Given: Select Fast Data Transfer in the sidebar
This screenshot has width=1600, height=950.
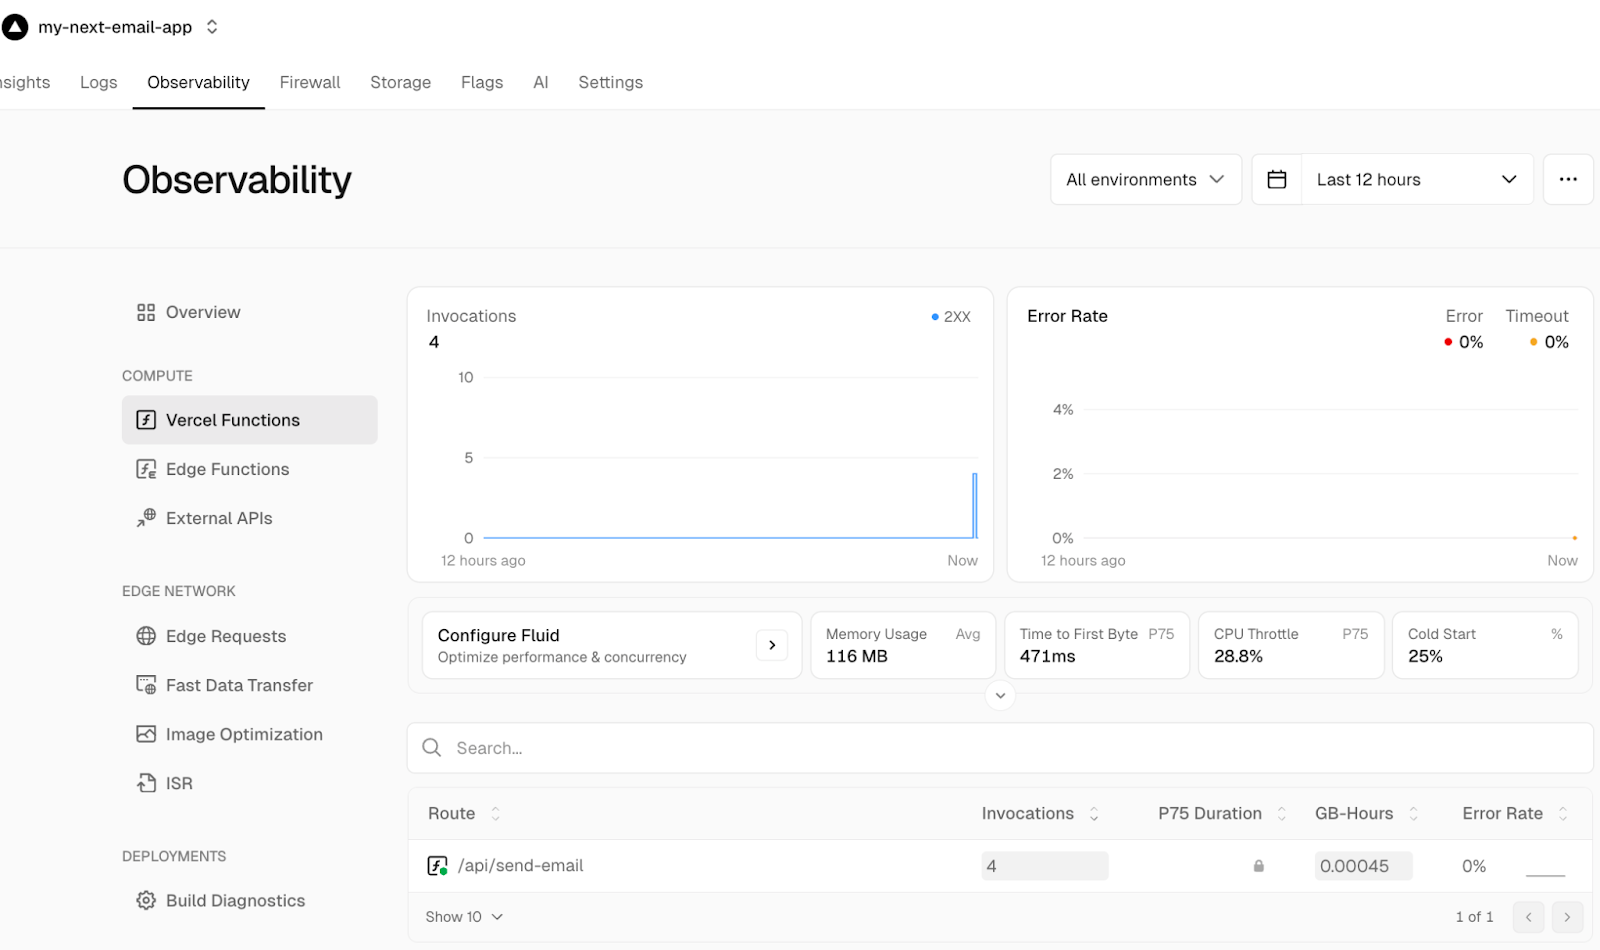Looking at the screenshot, I should click(x=239, y=685).
